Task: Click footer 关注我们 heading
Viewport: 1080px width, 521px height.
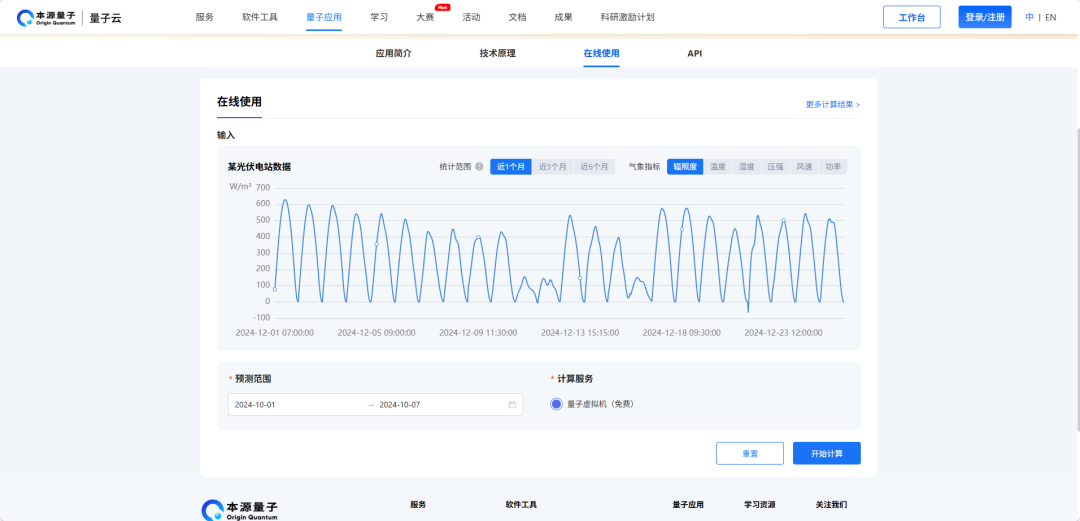Action: (x=831, y=505)
